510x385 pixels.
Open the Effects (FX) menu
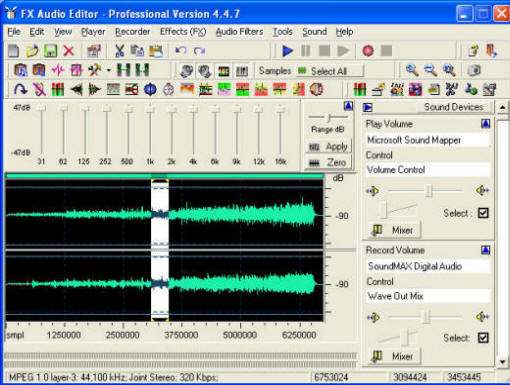tap(183, 32)
